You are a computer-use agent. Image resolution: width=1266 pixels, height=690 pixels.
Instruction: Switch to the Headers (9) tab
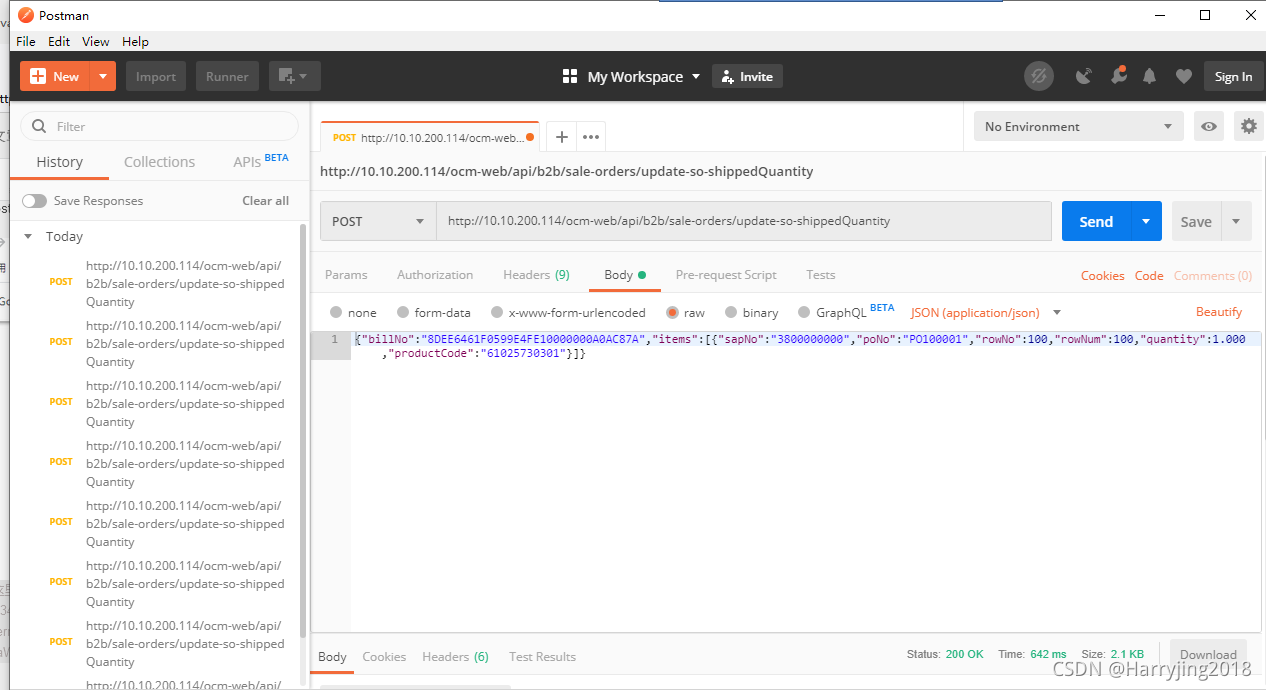tap(536, 274)
